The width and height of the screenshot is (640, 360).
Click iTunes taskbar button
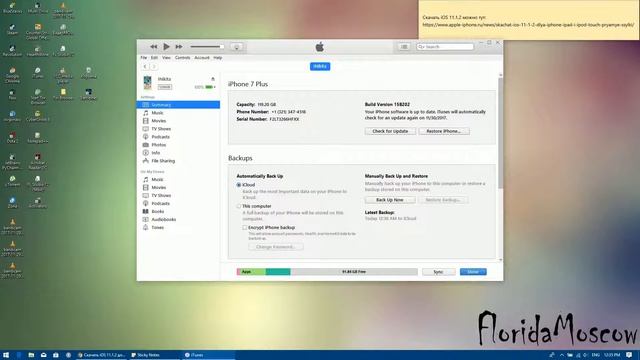pyautogui.click(x=208, y=355)
